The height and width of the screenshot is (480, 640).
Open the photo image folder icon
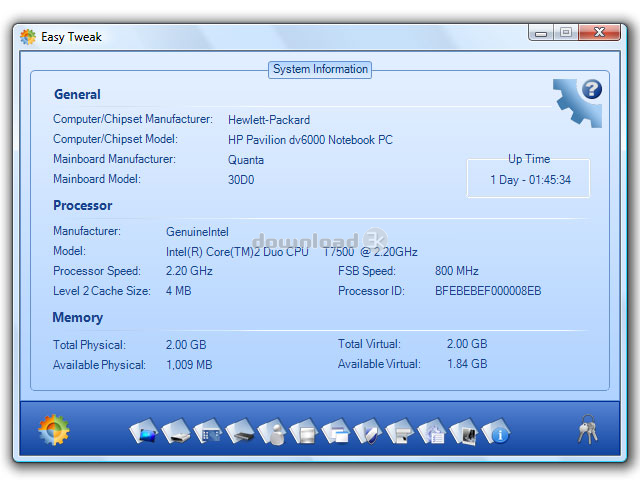pyautogui.click(x=464, y=432)
